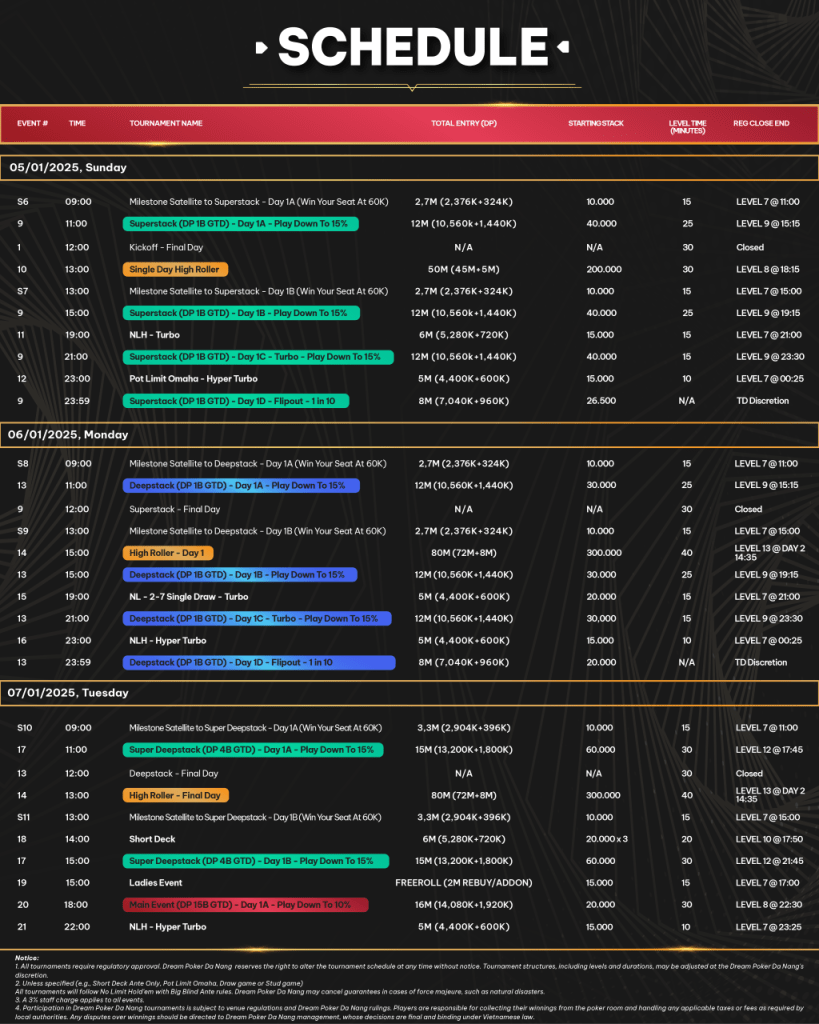Click Milestone Satellite to Deepstack Day 1A
This screenshot has width=819, height=1024.
pos(257,464)
